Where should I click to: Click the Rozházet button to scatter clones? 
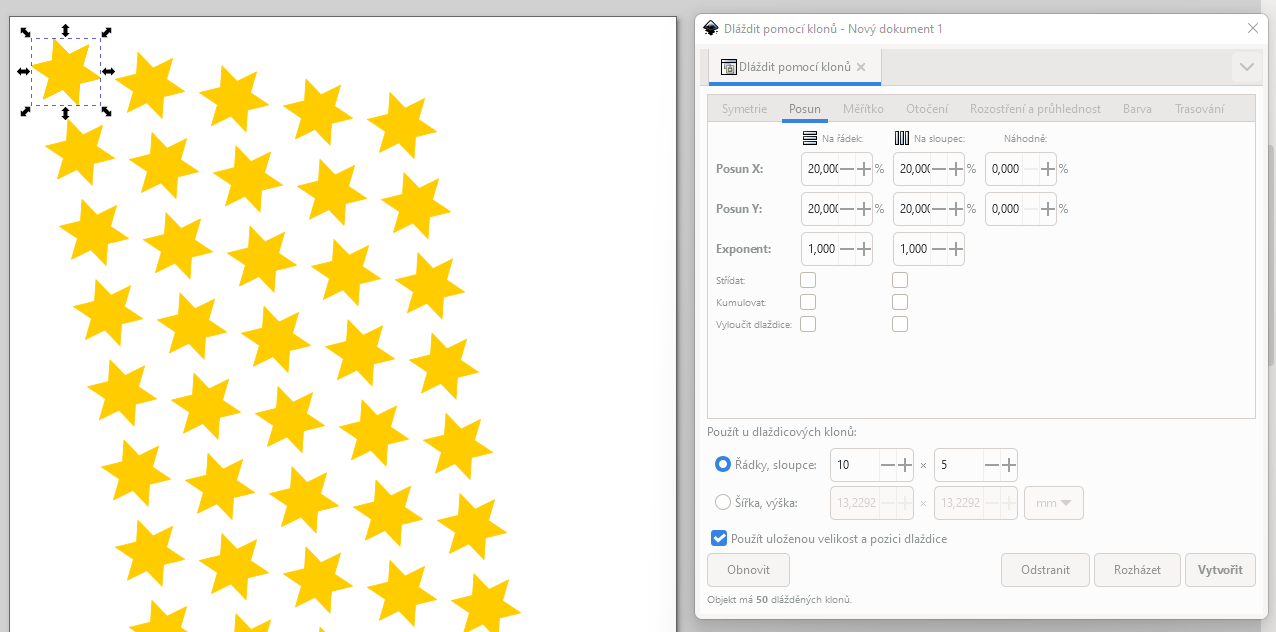click(1137, 569)
